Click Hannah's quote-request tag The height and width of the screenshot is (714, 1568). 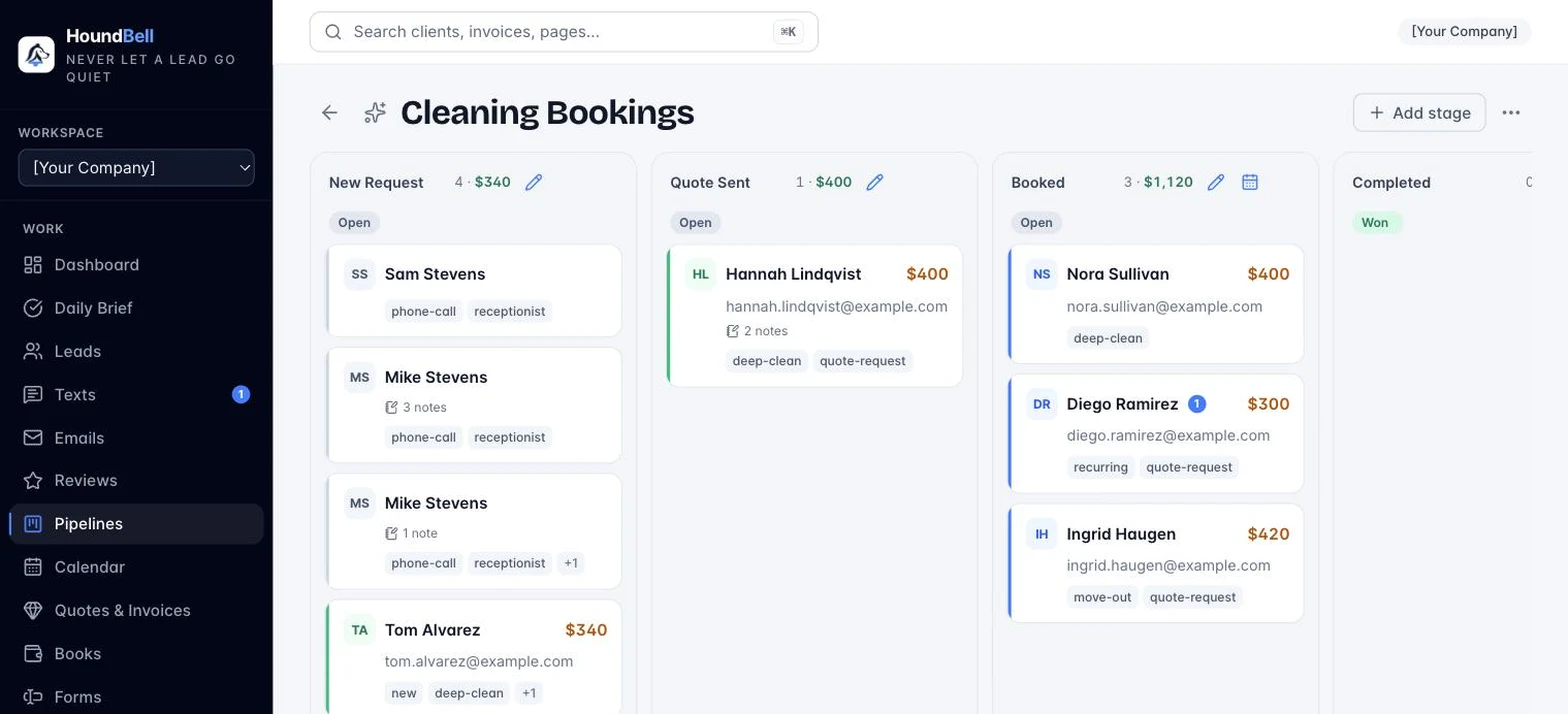[x=863, y=361]
